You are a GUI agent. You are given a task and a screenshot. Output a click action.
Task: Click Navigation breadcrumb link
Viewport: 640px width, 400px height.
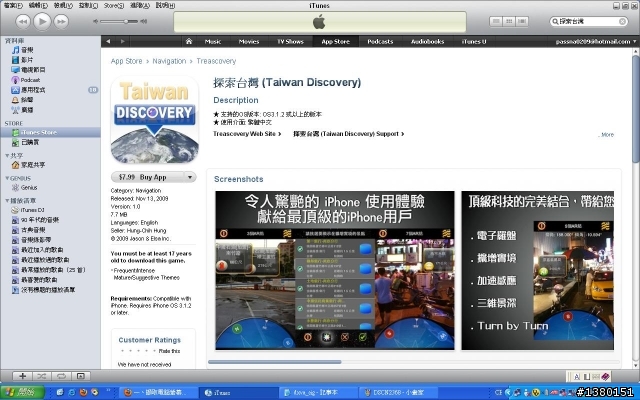point(169,61)
